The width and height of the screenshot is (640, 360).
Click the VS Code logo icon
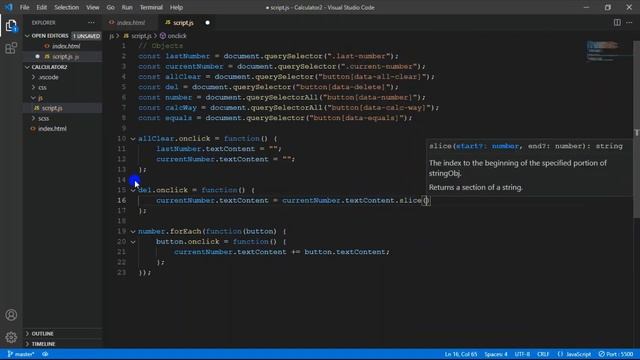click(x=8, y=7)
